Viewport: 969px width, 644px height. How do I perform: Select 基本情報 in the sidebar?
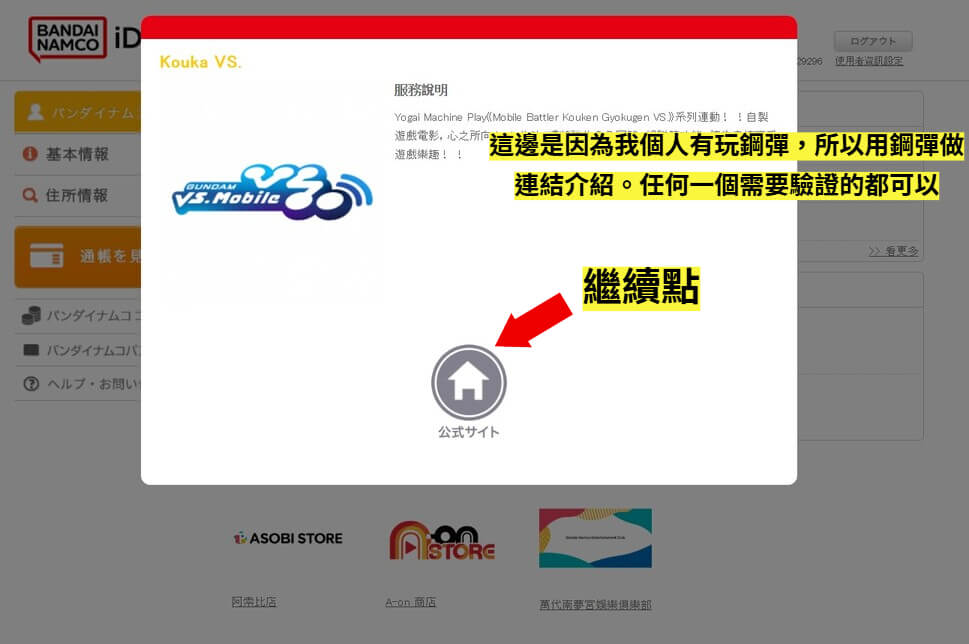pos(78,154)
